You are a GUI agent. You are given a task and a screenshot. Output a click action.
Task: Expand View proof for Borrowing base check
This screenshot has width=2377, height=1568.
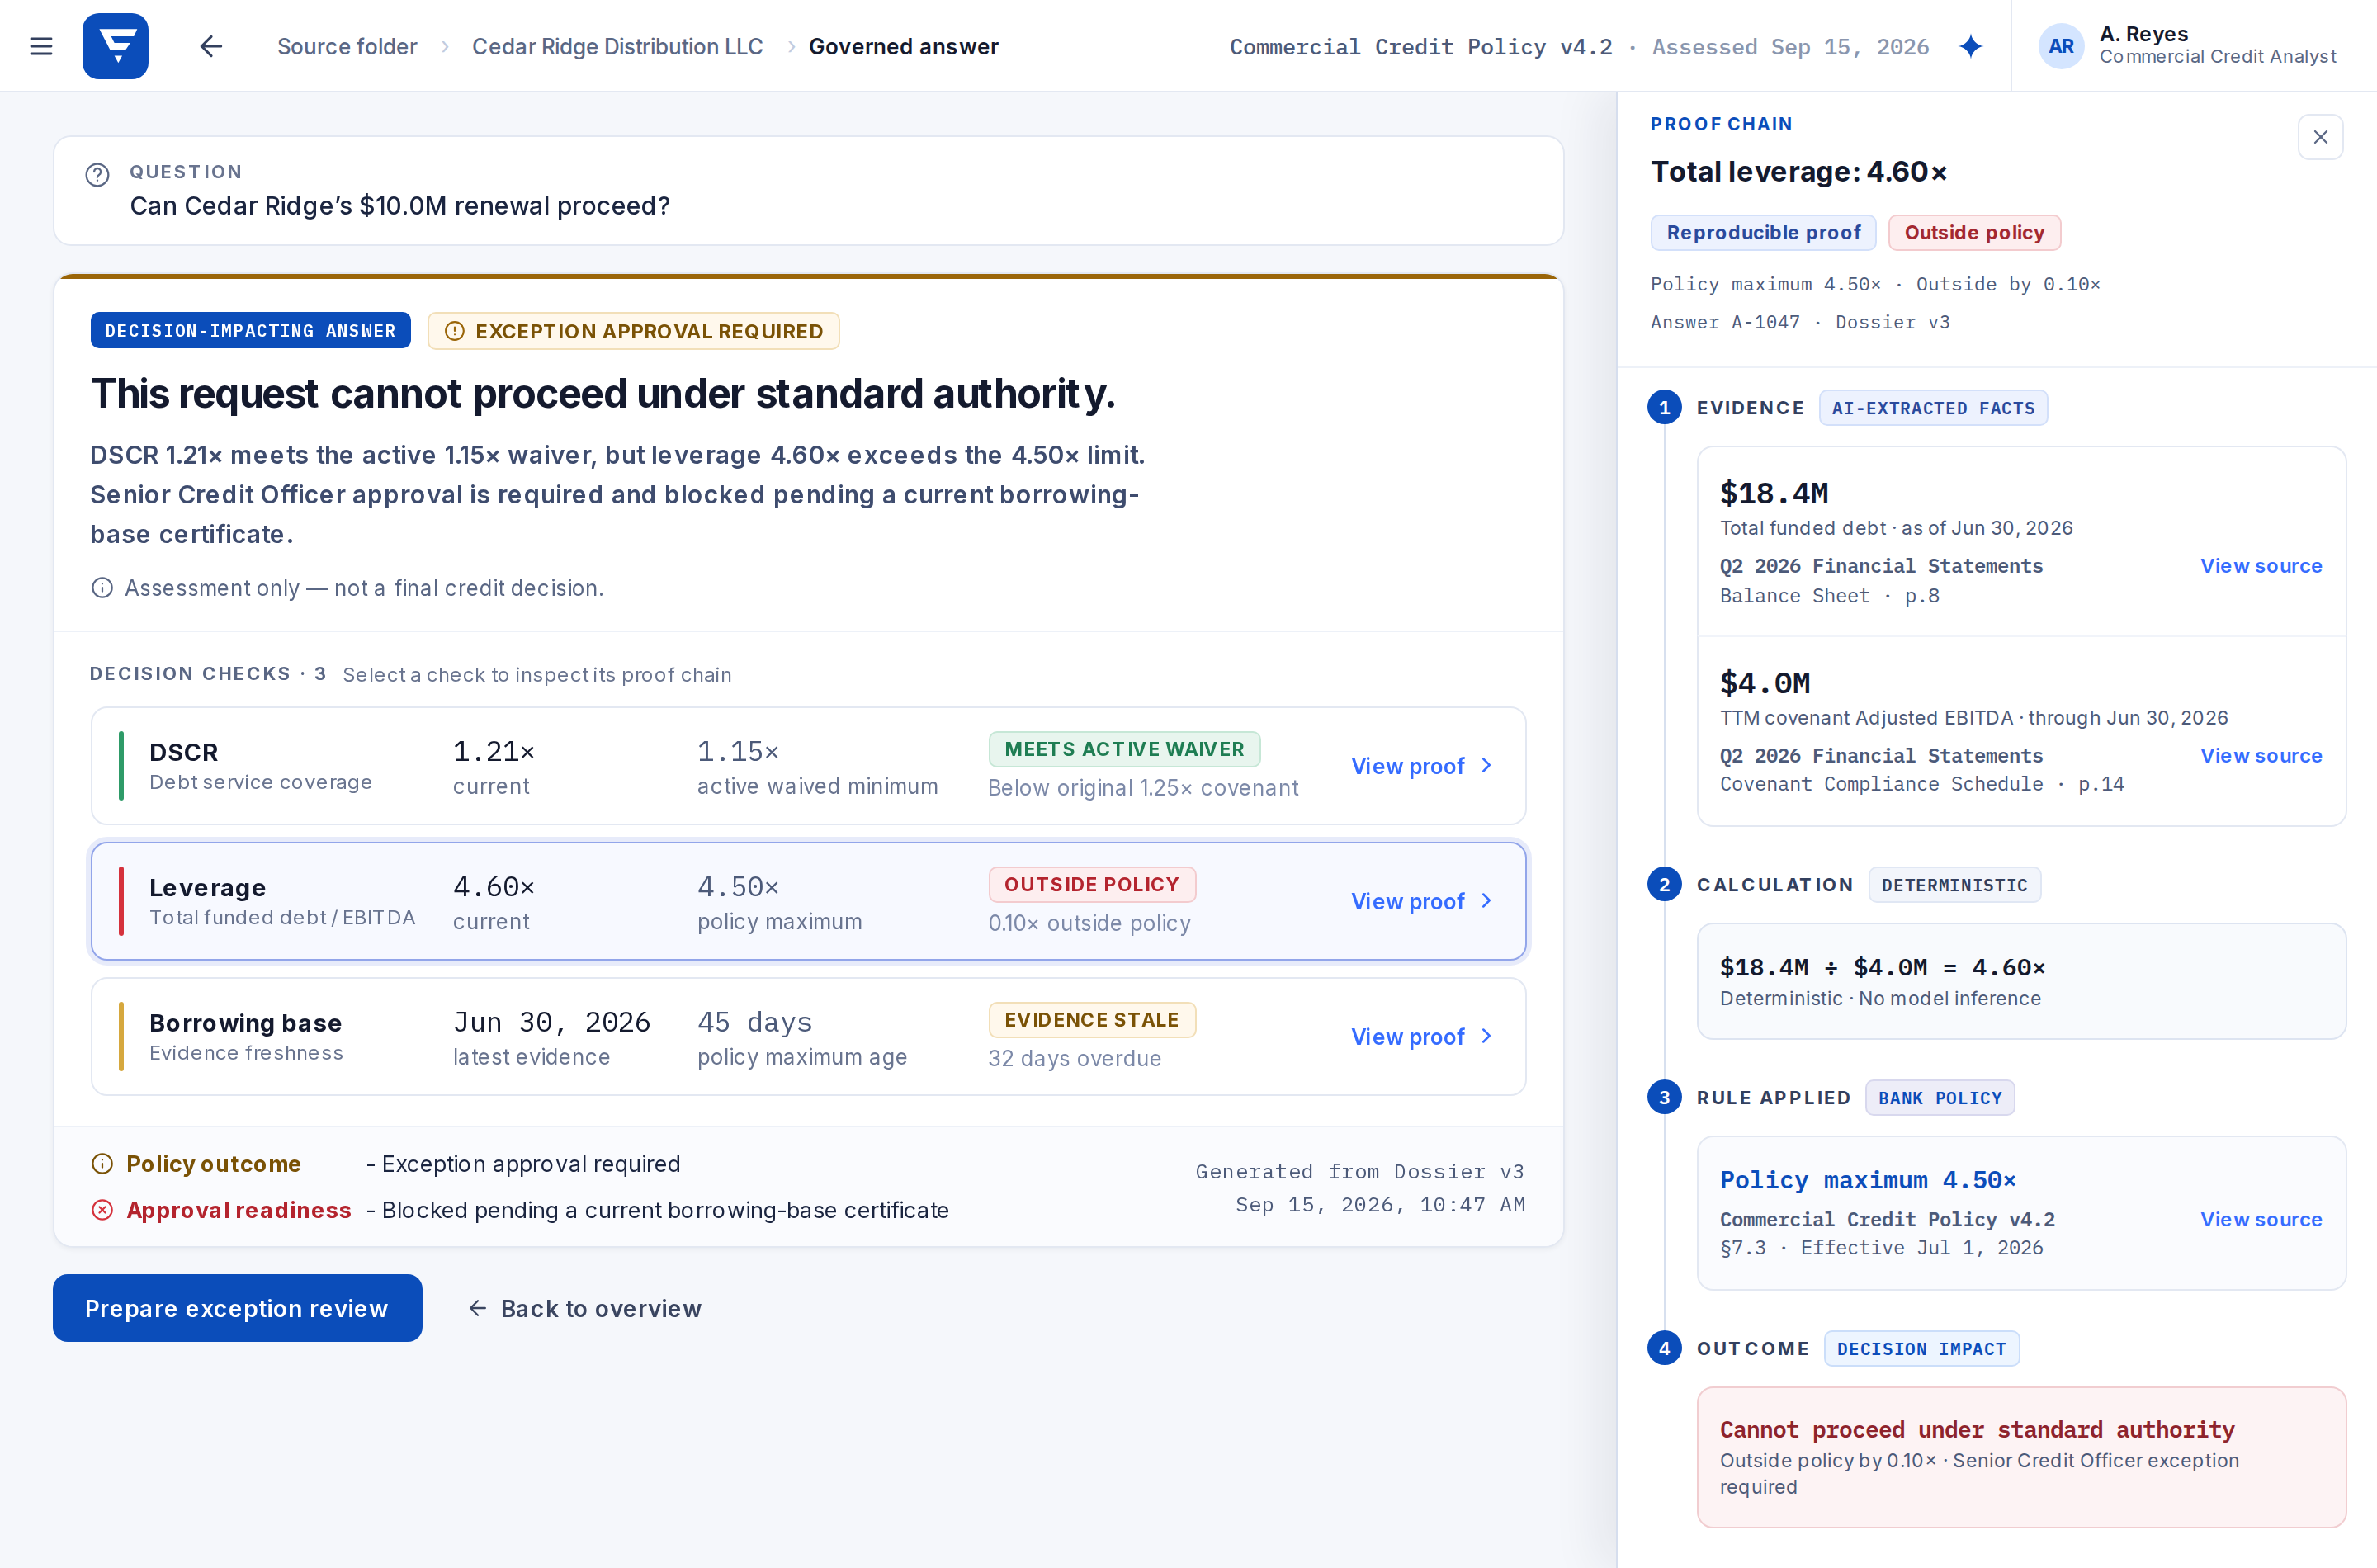click(1422, 1037)
